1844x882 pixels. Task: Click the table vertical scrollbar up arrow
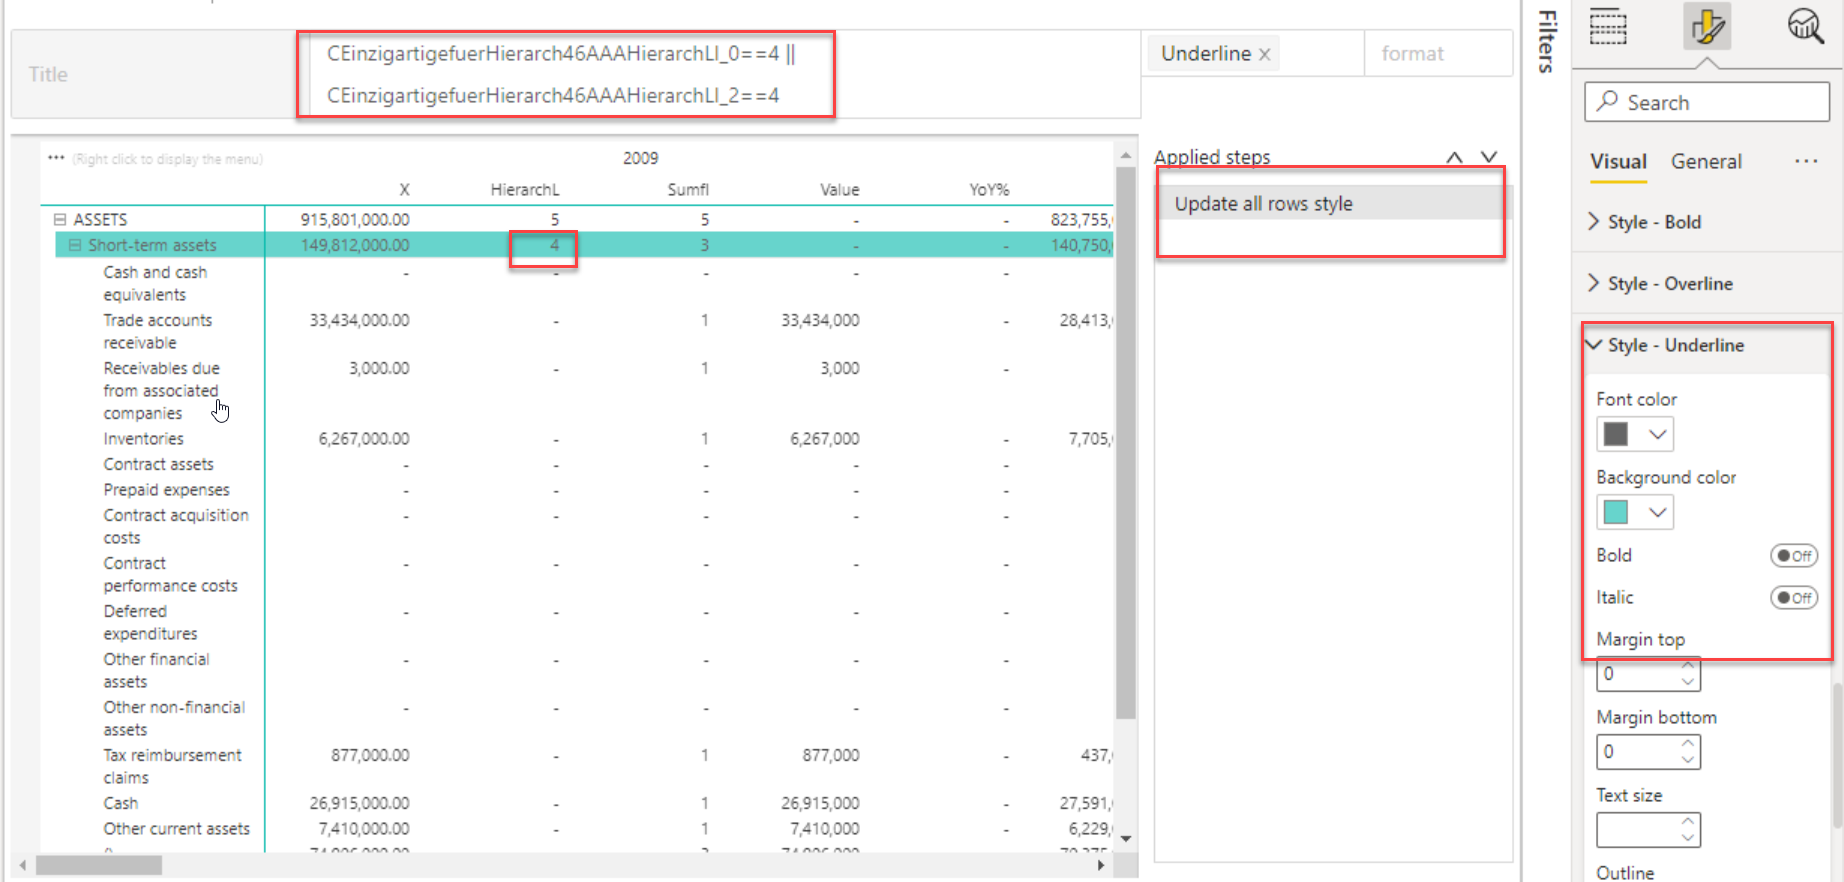tap(1126, 156)
